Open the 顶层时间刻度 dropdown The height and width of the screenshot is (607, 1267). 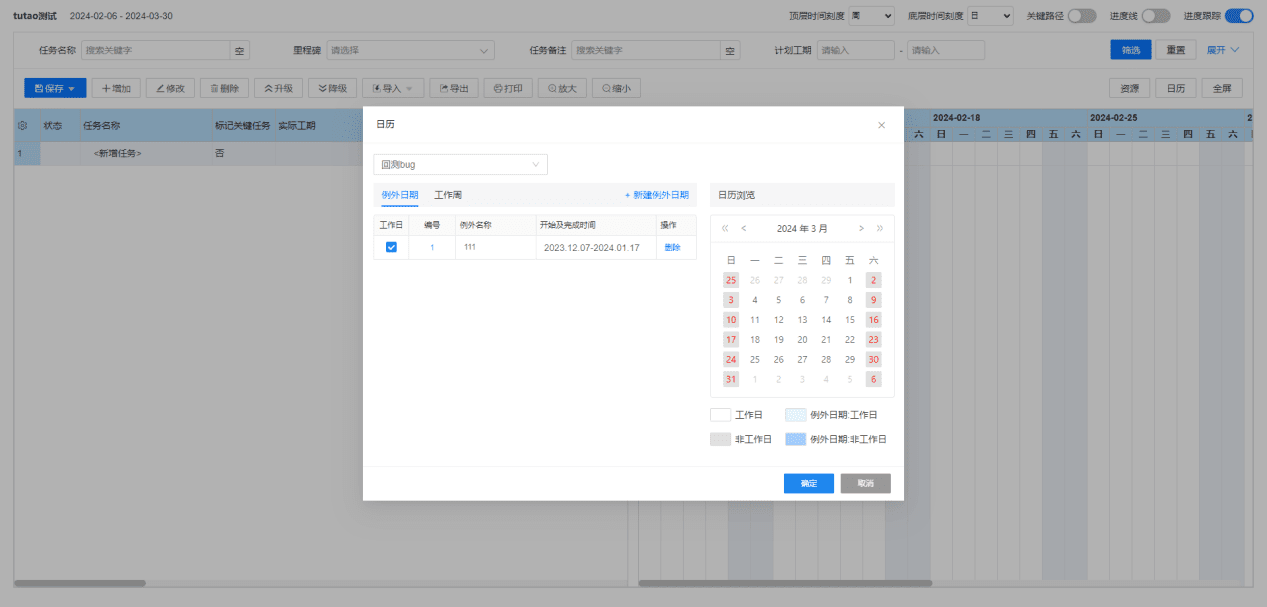pyautogui.click(x=871, y=16)
